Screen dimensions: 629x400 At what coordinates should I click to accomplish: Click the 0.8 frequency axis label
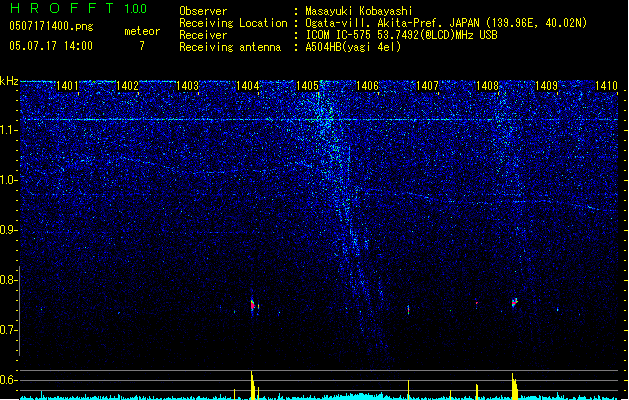coord(8,280)
